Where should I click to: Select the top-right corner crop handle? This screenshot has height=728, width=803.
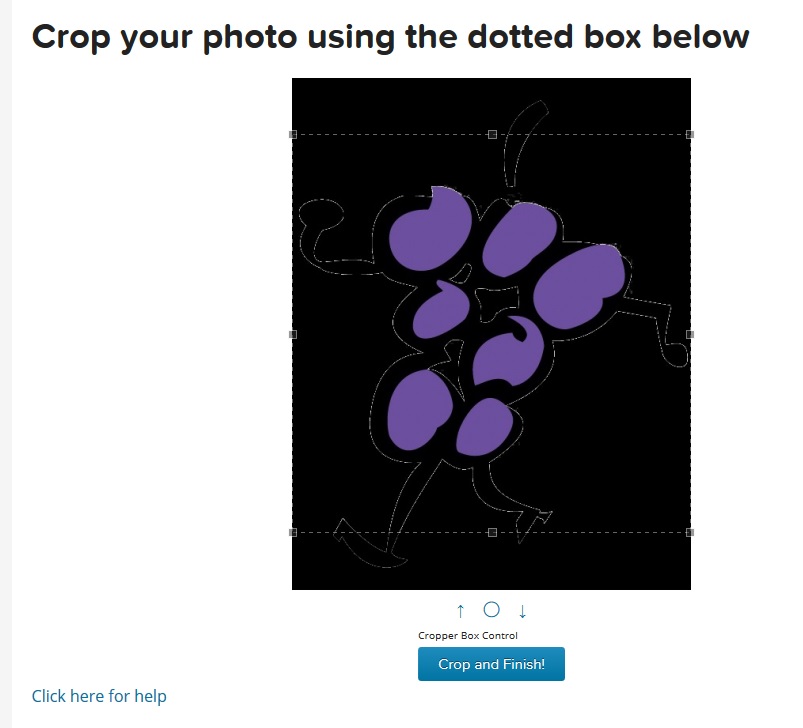[690, 134]
